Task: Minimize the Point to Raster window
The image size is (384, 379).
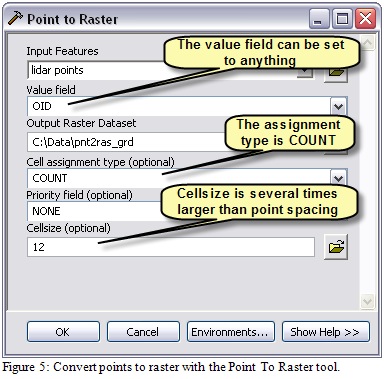Action: (x=319, y=19)
